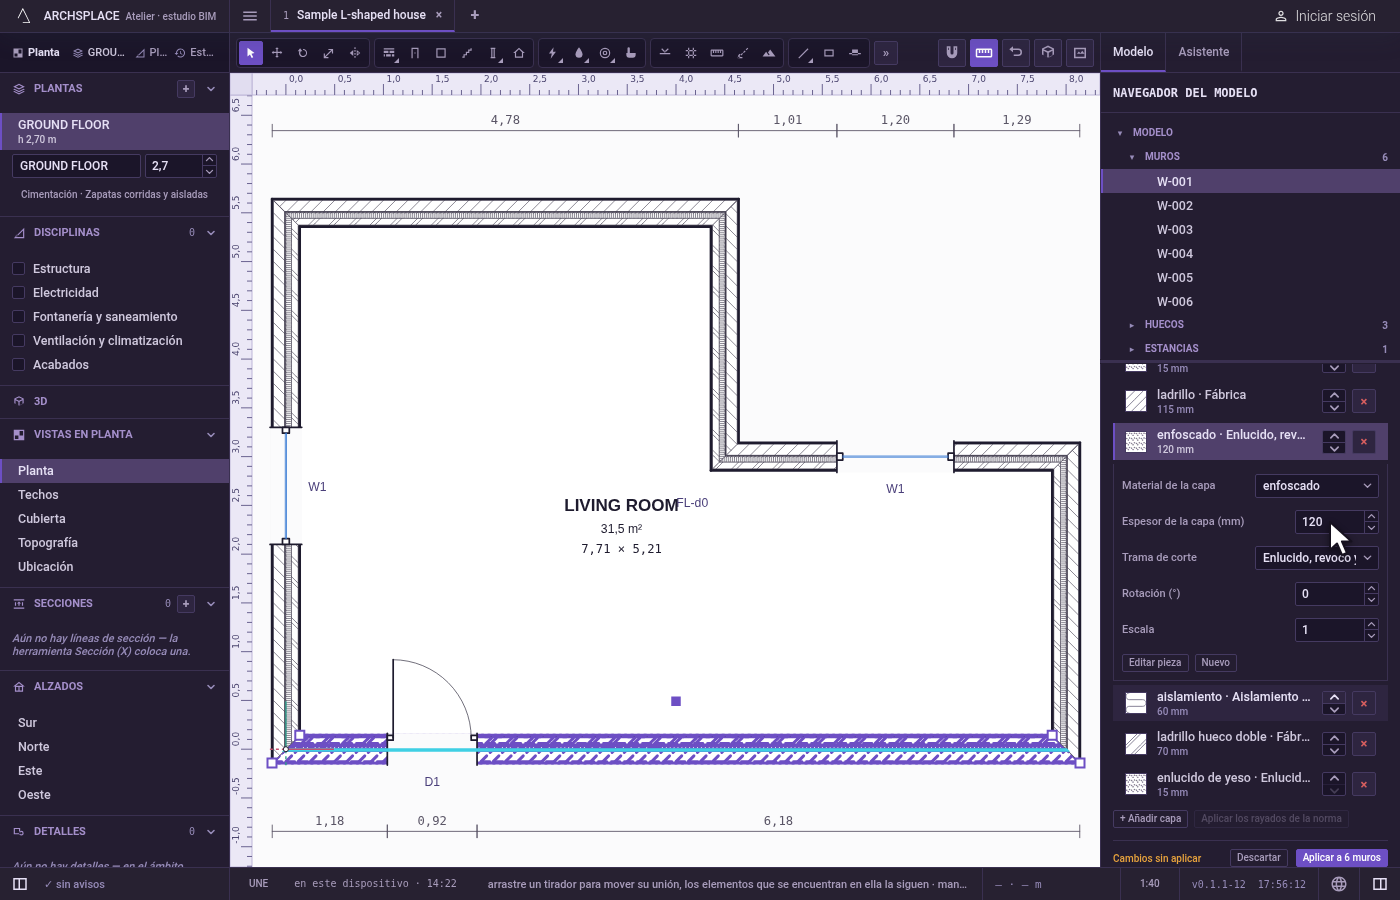This screenshot has width=1400, height=900.
Task: Select the arrow pointer tool
Action: coord(251,53)
